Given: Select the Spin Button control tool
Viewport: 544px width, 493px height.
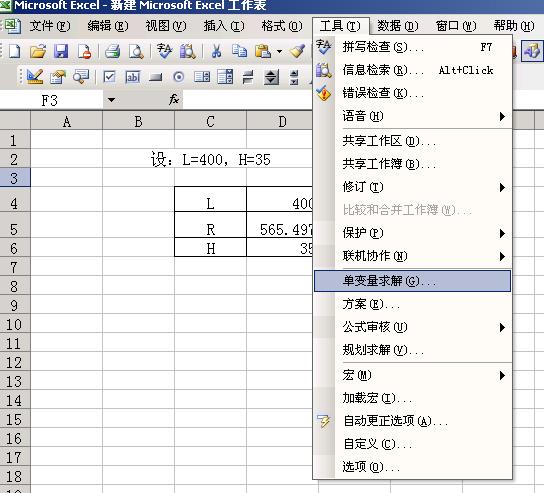Looking at the screenshot, I should [271, 77].
